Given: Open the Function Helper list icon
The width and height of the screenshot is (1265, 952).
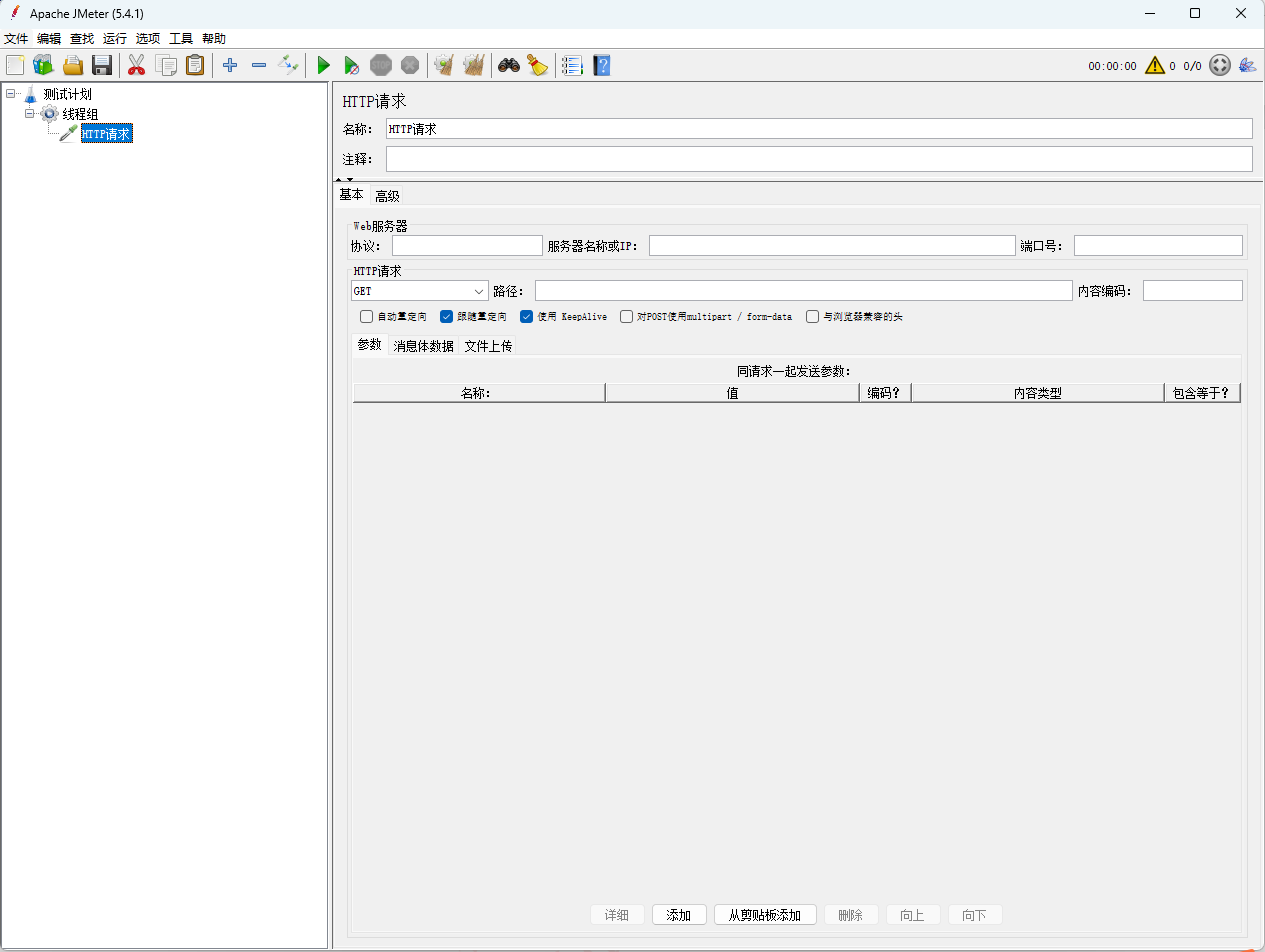Looking at the screenshot, I should point(572,66).
